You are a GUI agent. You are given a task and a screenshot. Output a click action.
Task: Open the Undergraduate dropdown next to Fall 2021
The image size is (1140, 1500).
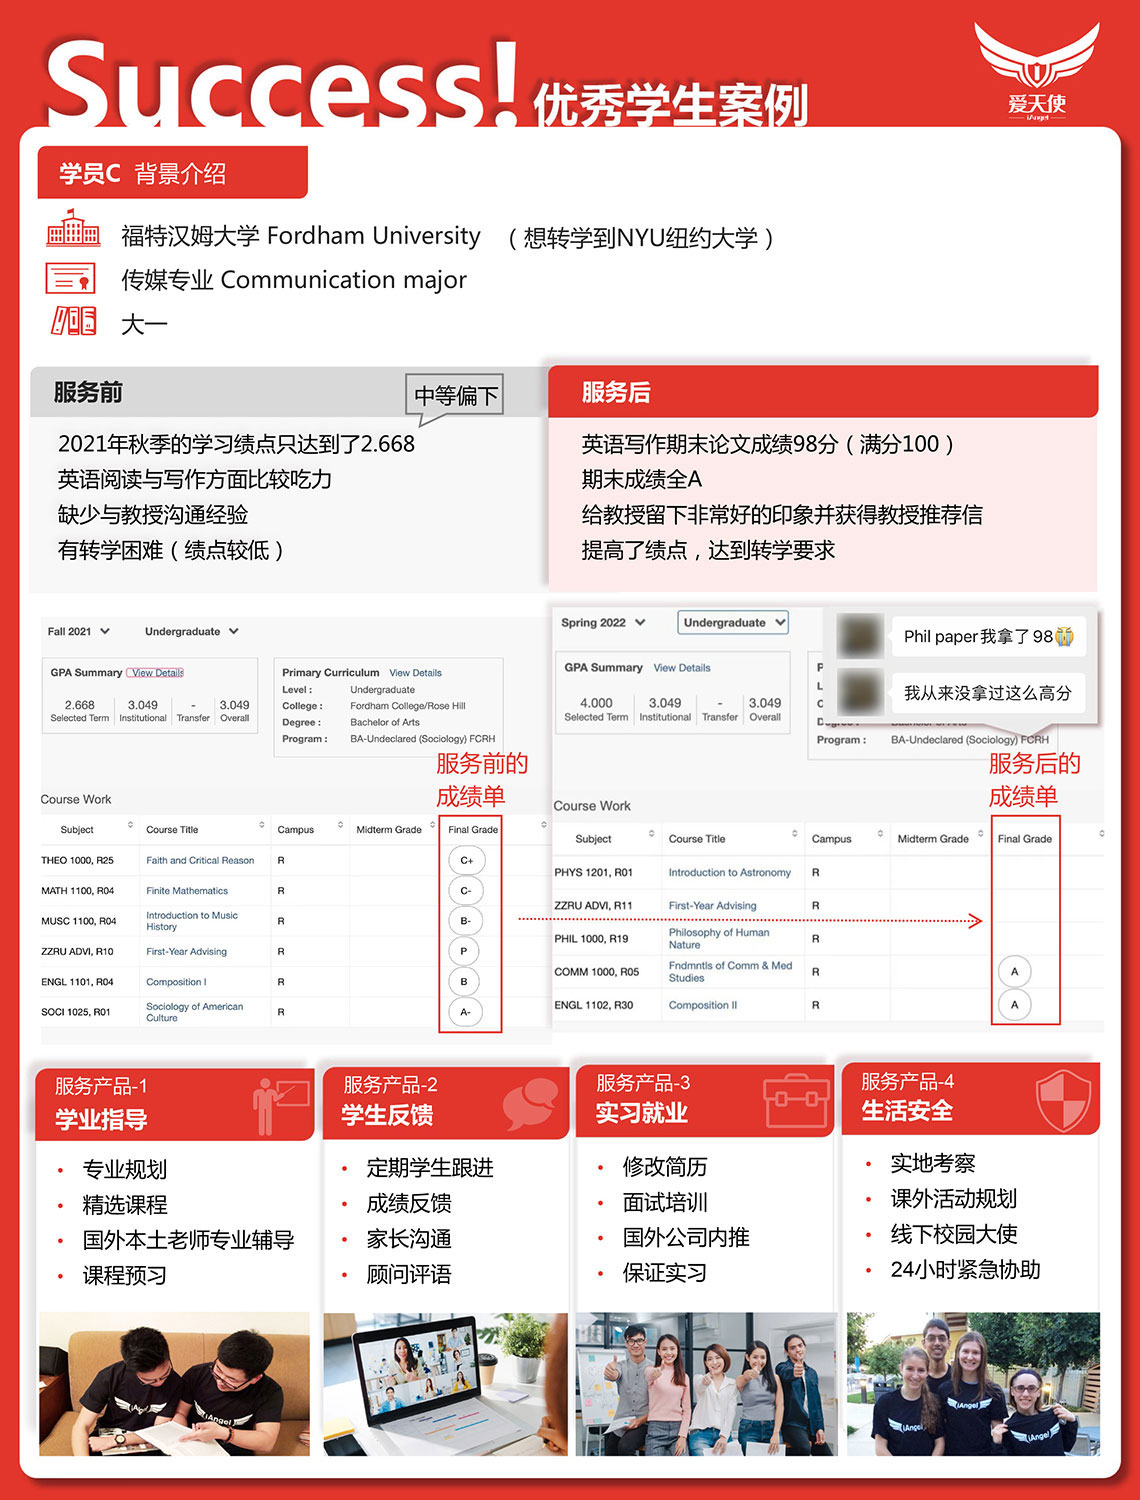(192, 631)
